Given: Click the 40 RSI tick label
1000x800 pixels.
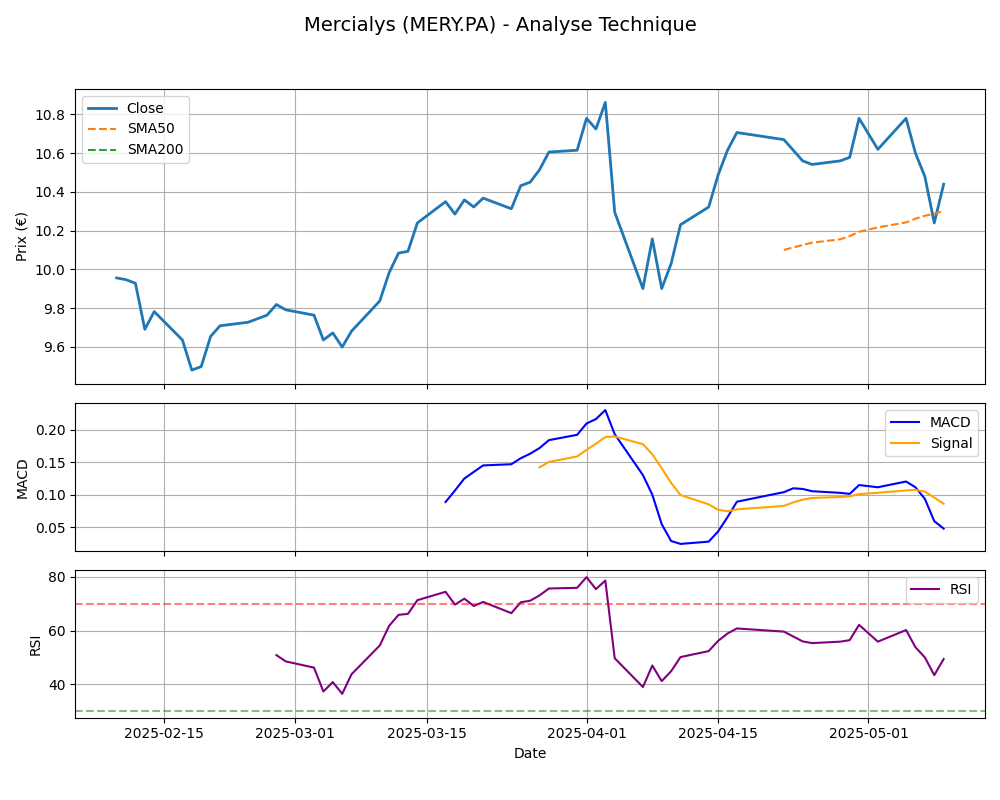Looking at the screenshot, I should 57,685.
